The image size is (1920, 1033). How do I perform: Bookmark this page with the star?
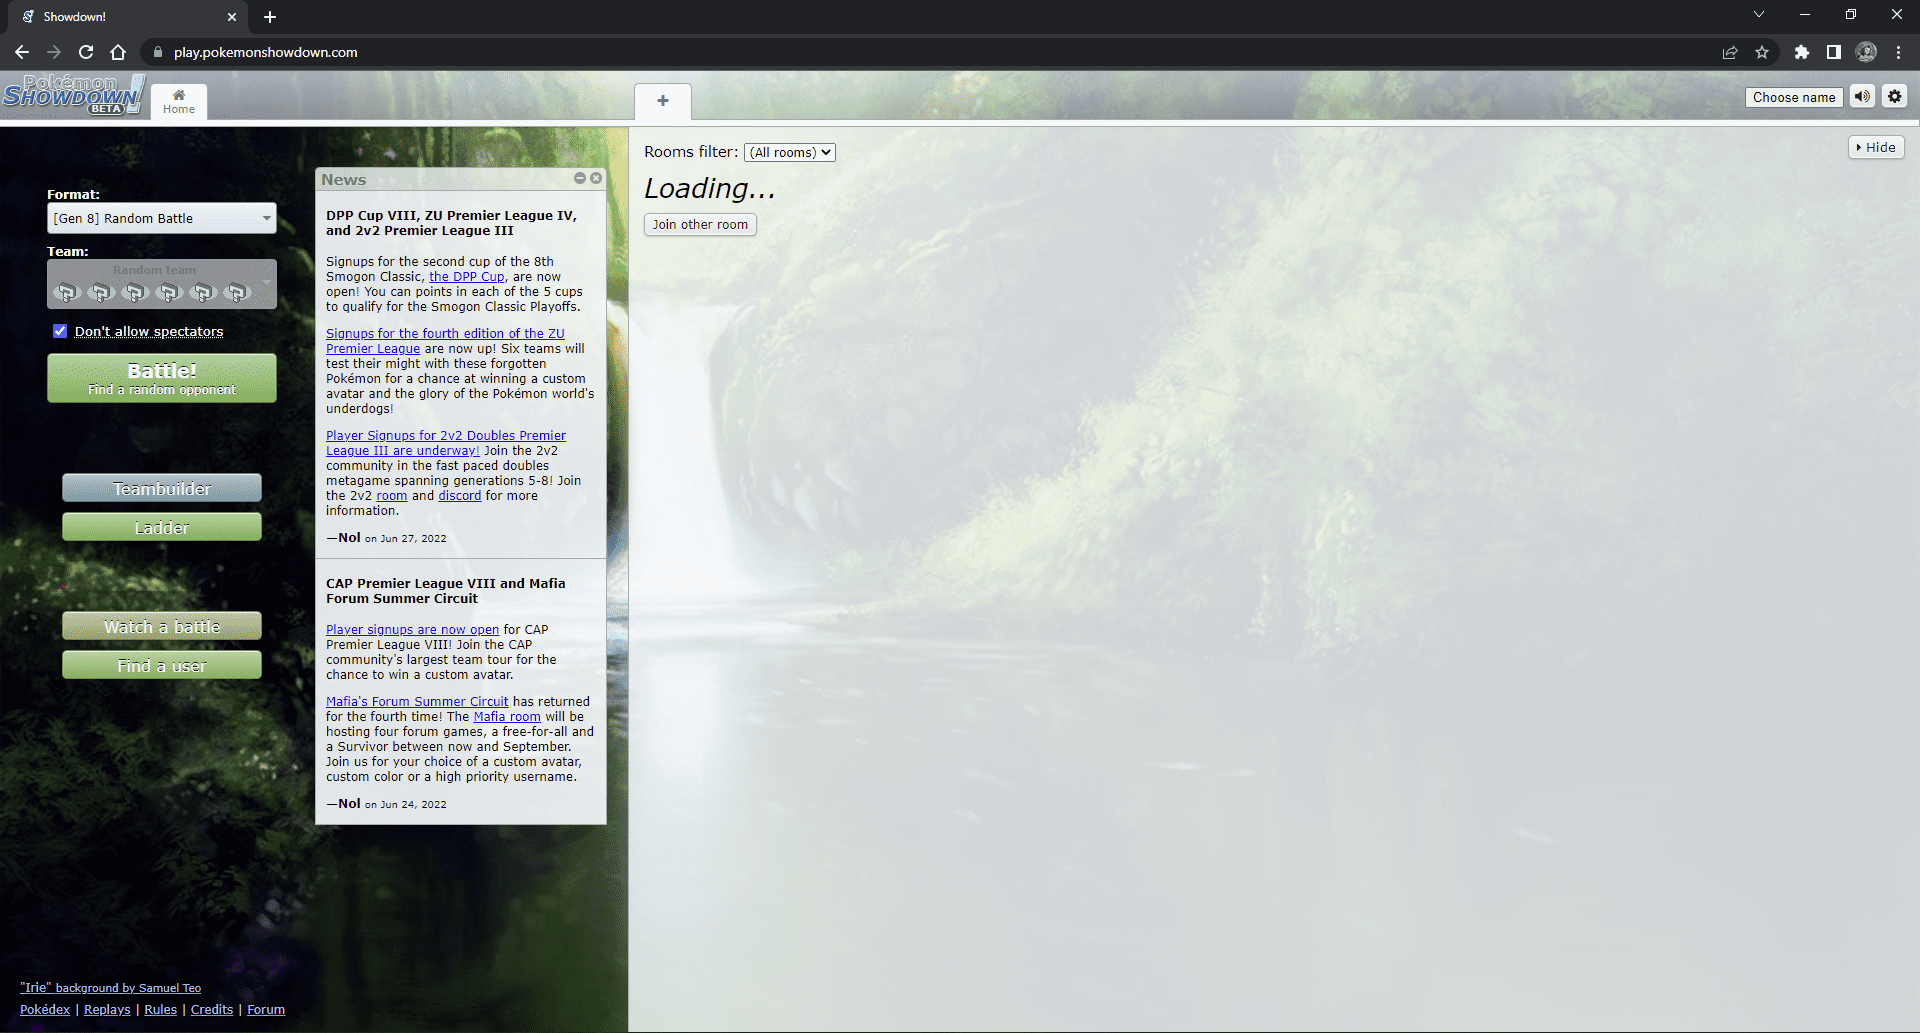pos(1762,52)
